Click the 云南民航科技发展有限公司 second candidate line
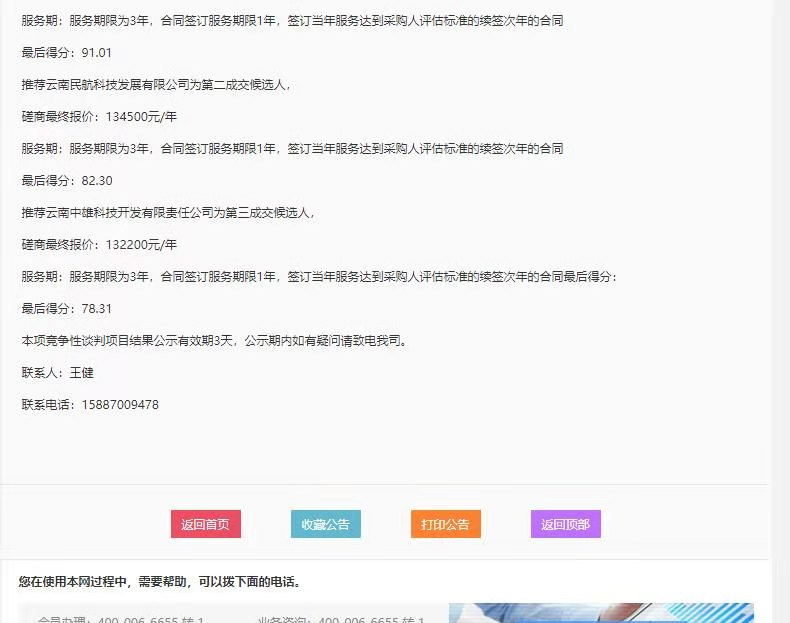This screenshot has width=790, height=623. click(x=156, y=85)
